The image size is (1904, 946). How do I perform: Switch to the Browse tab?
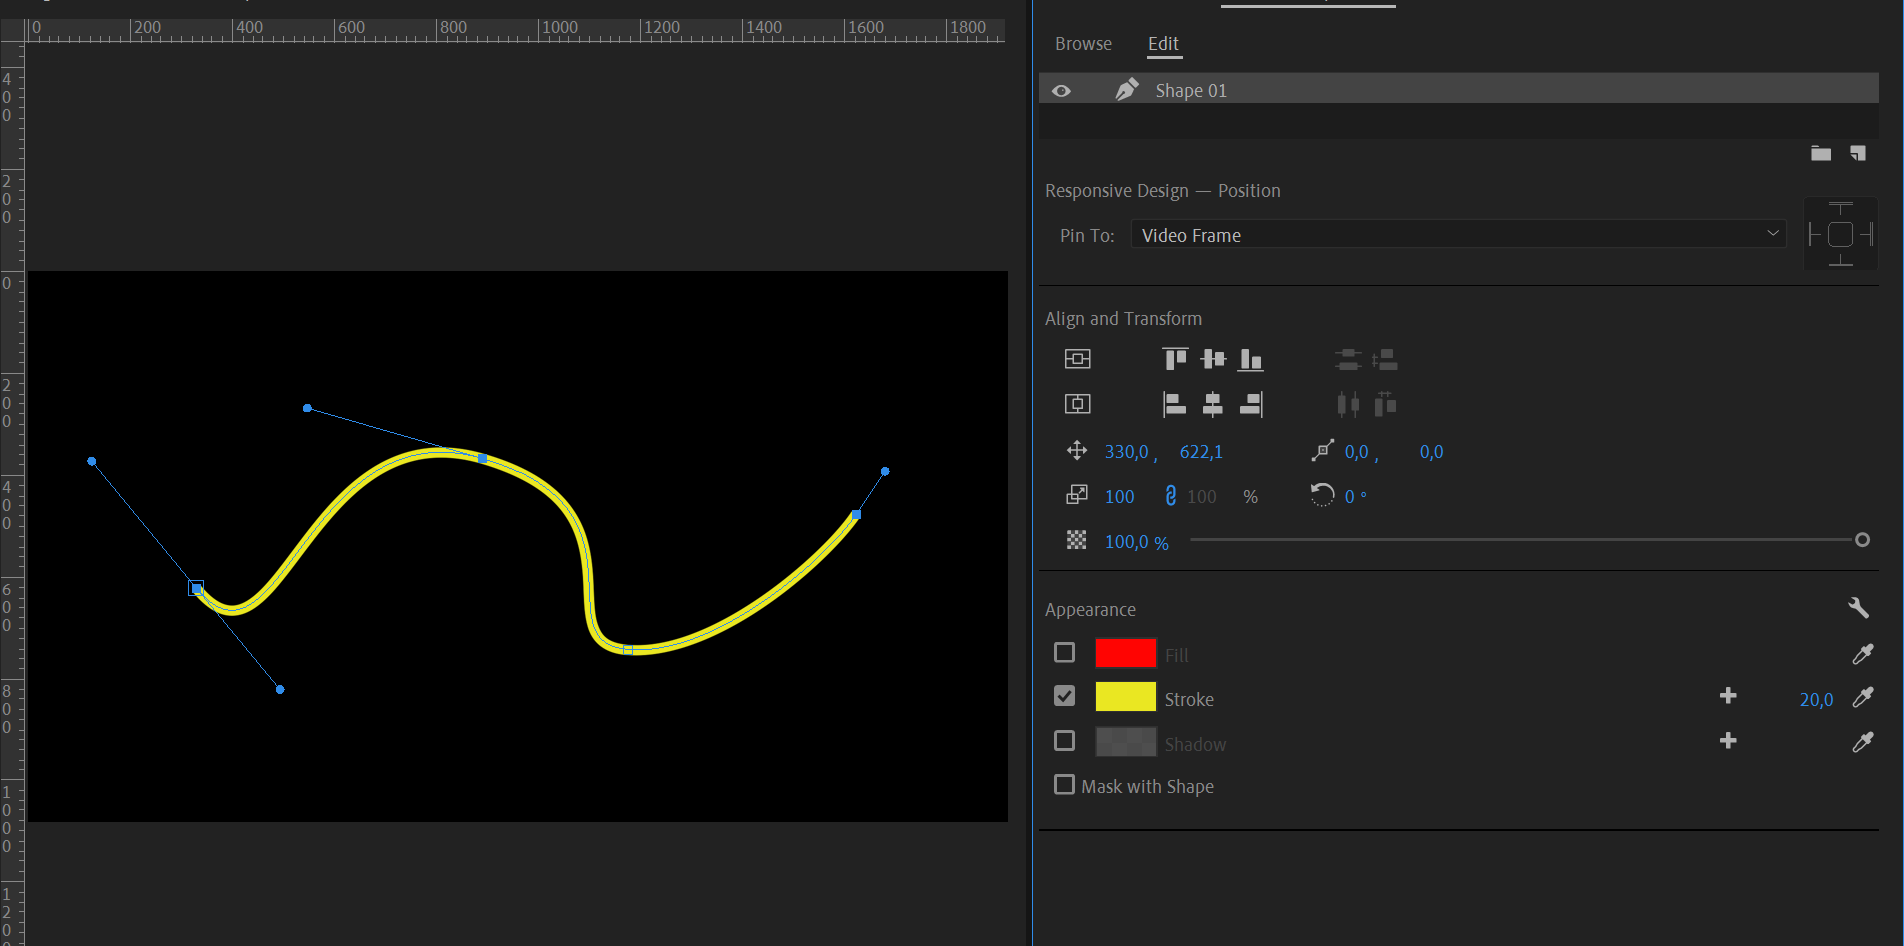point(1083,43)
